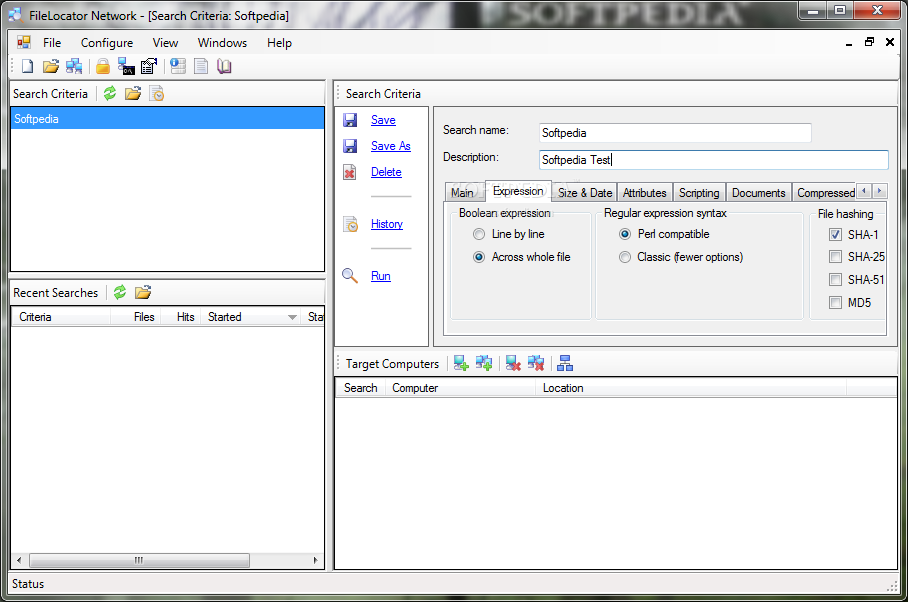Select the Line by line radio button
The width and height of the screenshot is (908, 602).
(x=479, y=234)
